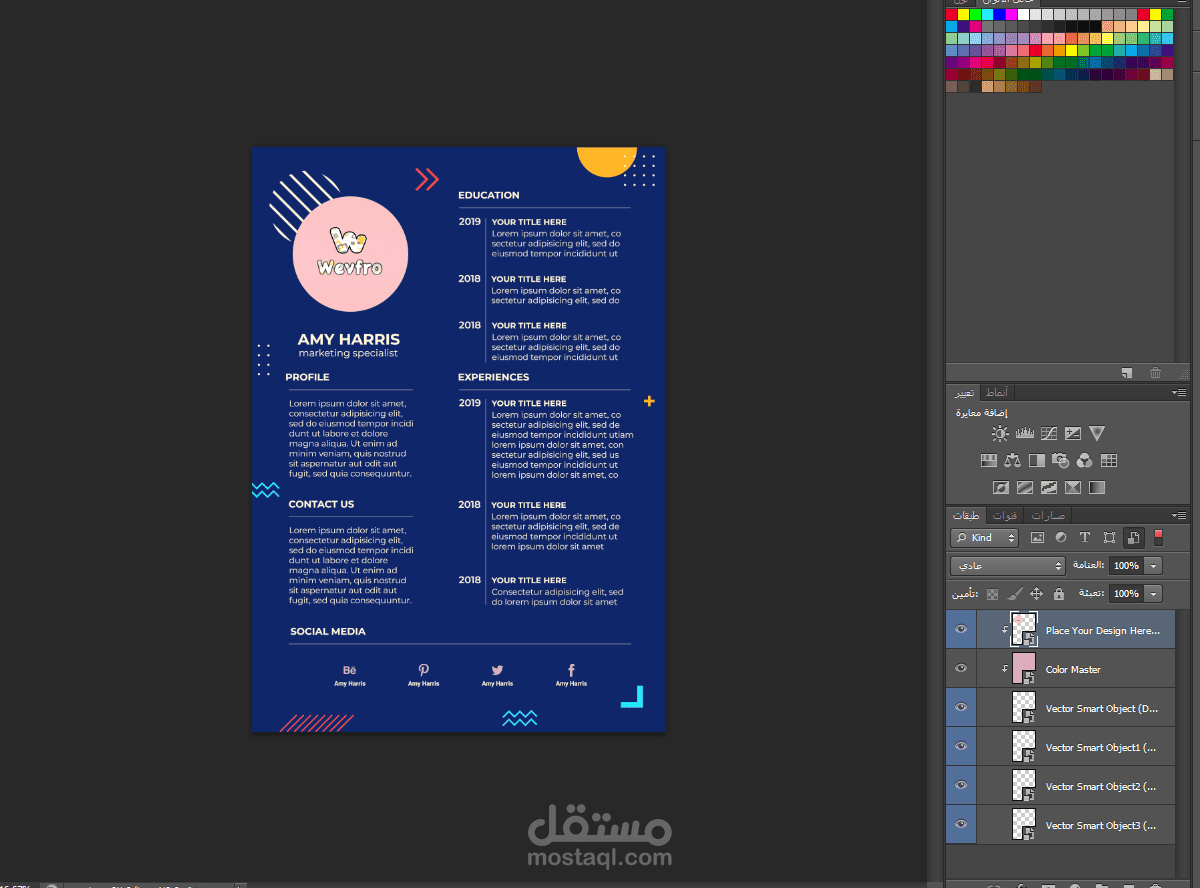Screen dimensions: 1200x888
Task: Pick the cyan swatch in top row
Action: tap(988, 14)
